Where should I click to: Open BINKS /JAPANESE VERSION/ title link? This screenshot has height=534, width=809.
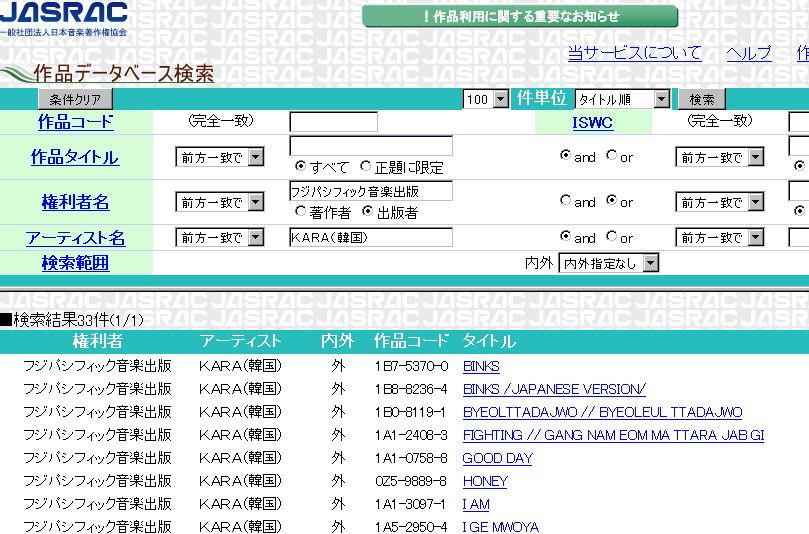tap(554, 389)
